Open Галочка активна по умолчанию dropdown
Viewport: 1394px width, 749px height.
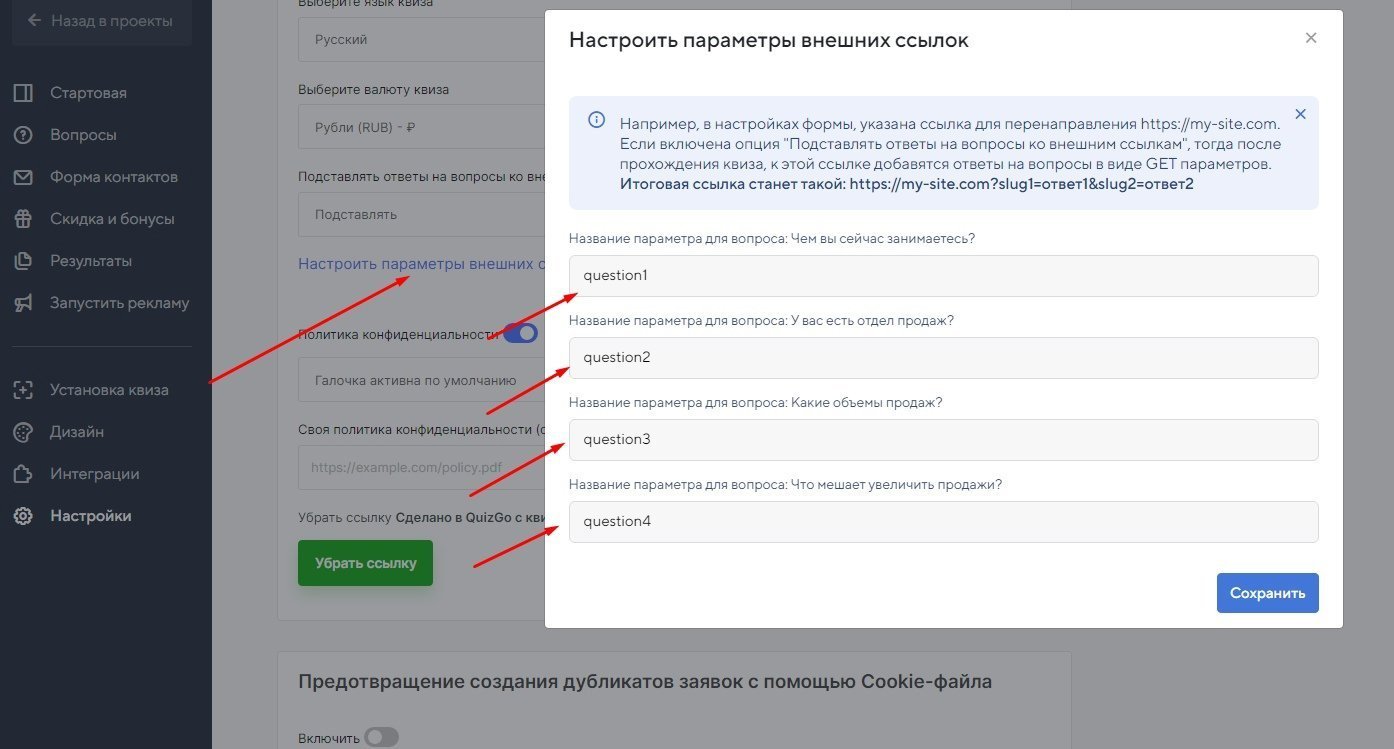click(420, 380)
